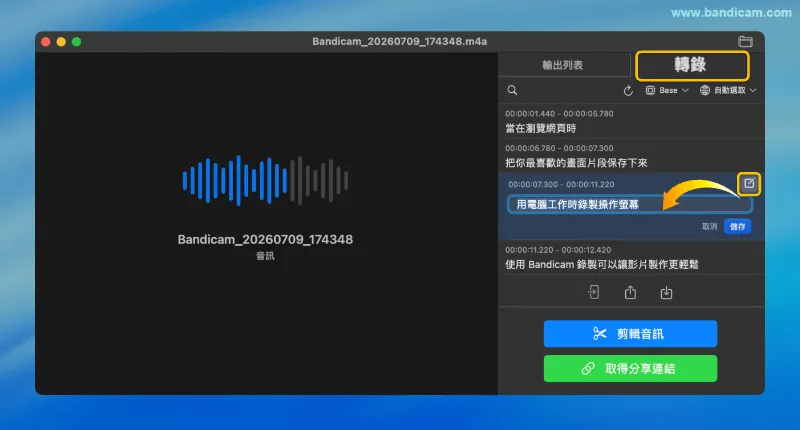Maximize the window with the green button
The image size is (800, 430).
click(77, 42)
